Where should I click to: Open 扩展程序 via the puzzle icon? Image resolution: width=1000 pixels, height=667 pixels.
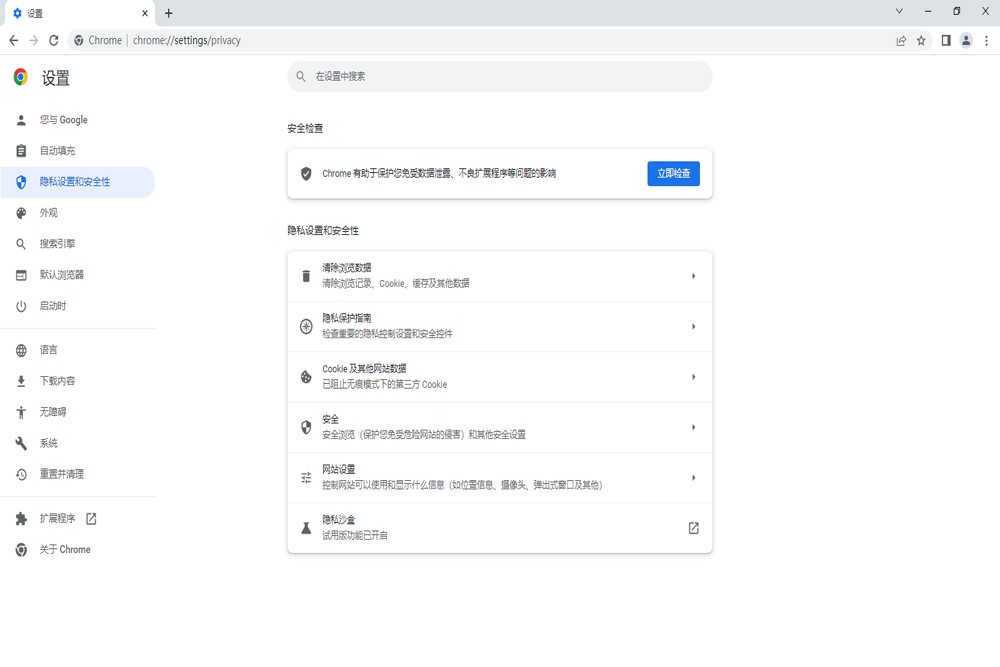[x=20, y=519]
